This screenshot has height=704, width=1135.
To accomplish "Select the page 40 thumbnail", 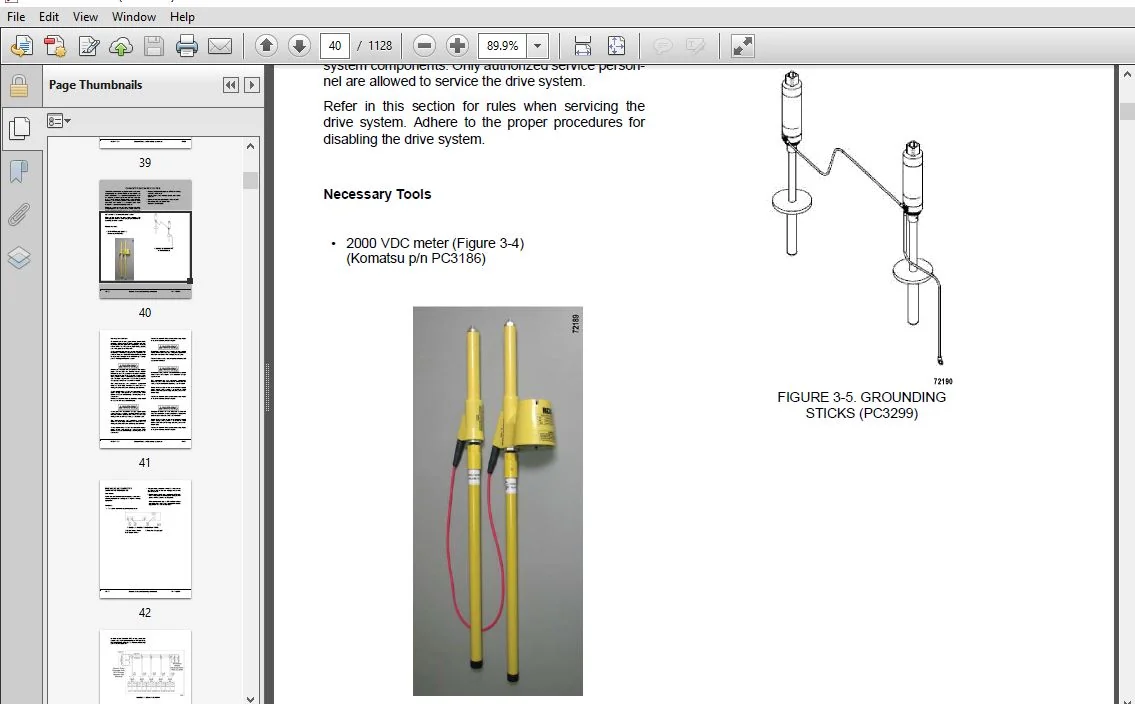I will pos(145,239).
